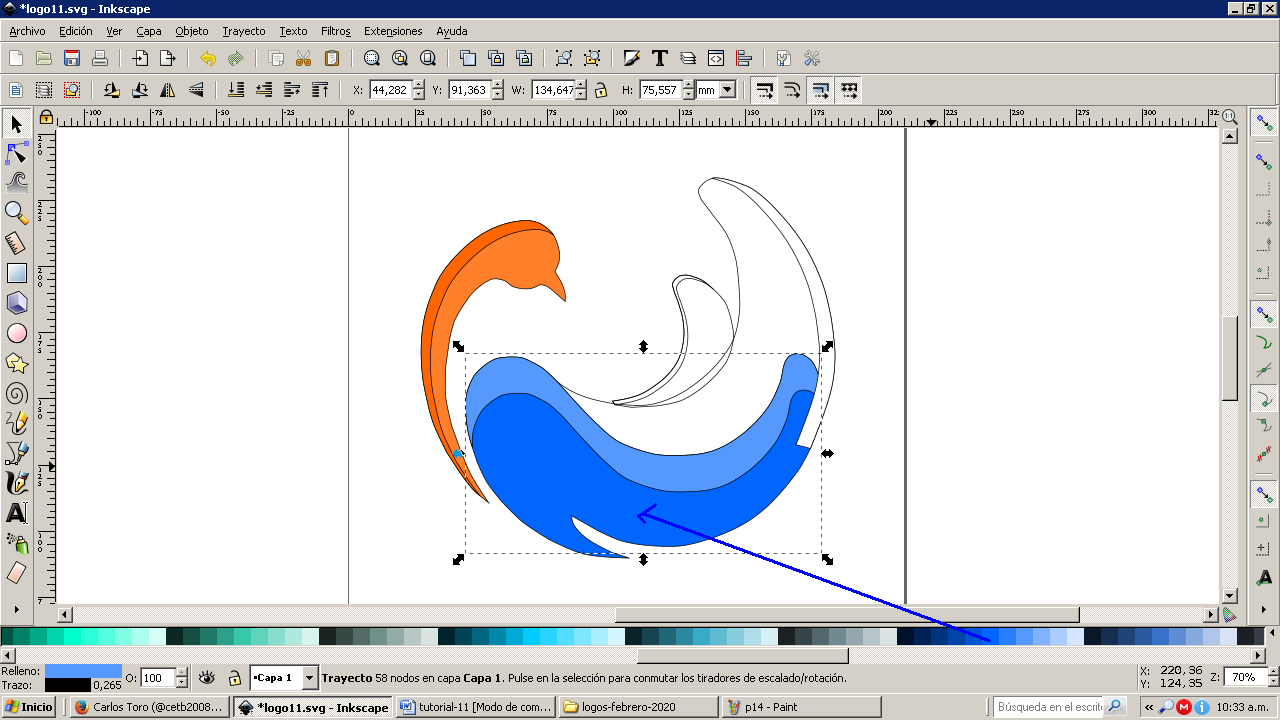Open Fill and Stroke dialog icon
This screenshot has width=1280, height=720.
point(632,58)
